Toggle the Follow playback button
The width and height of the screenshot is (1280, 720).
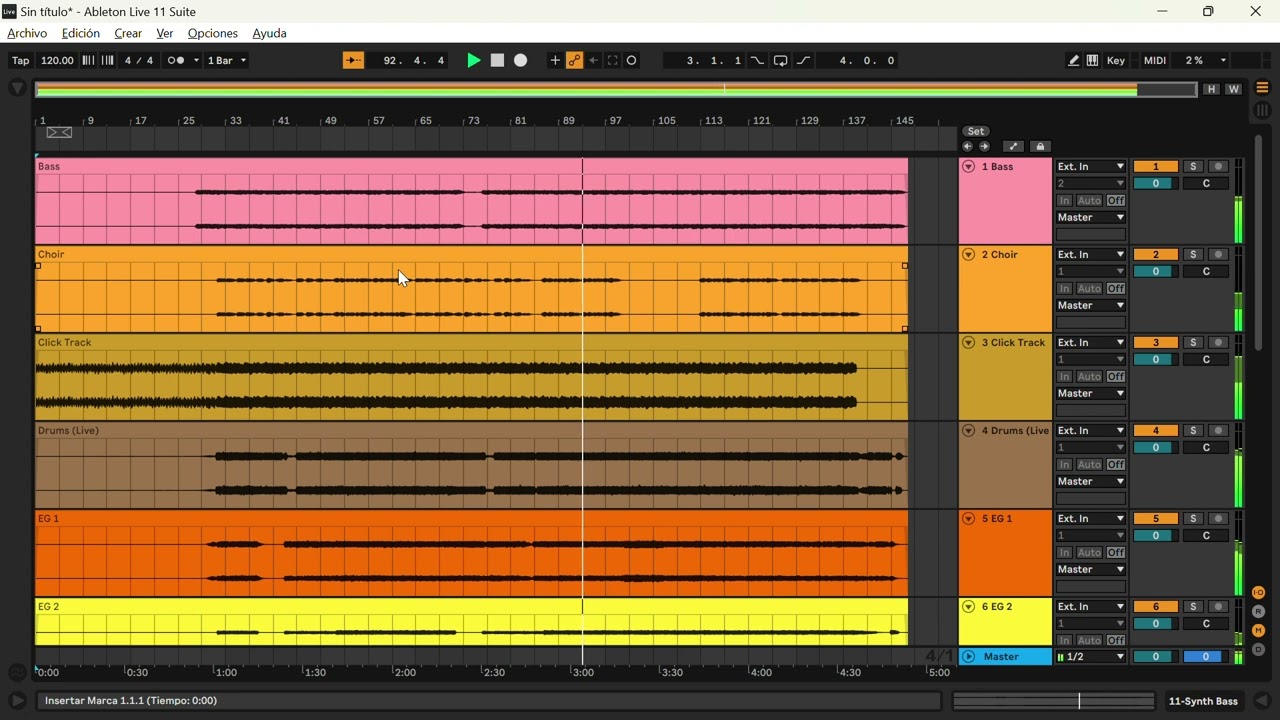point(353,61)
